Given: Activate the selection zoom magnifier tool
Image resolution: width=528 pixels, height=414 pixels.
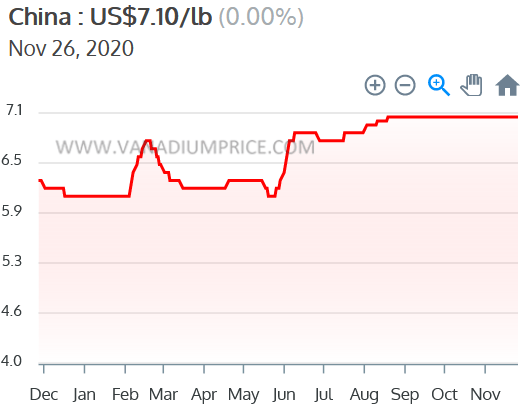Looking at the screenshot, I should pyautogui.click(x=439, y=86).
